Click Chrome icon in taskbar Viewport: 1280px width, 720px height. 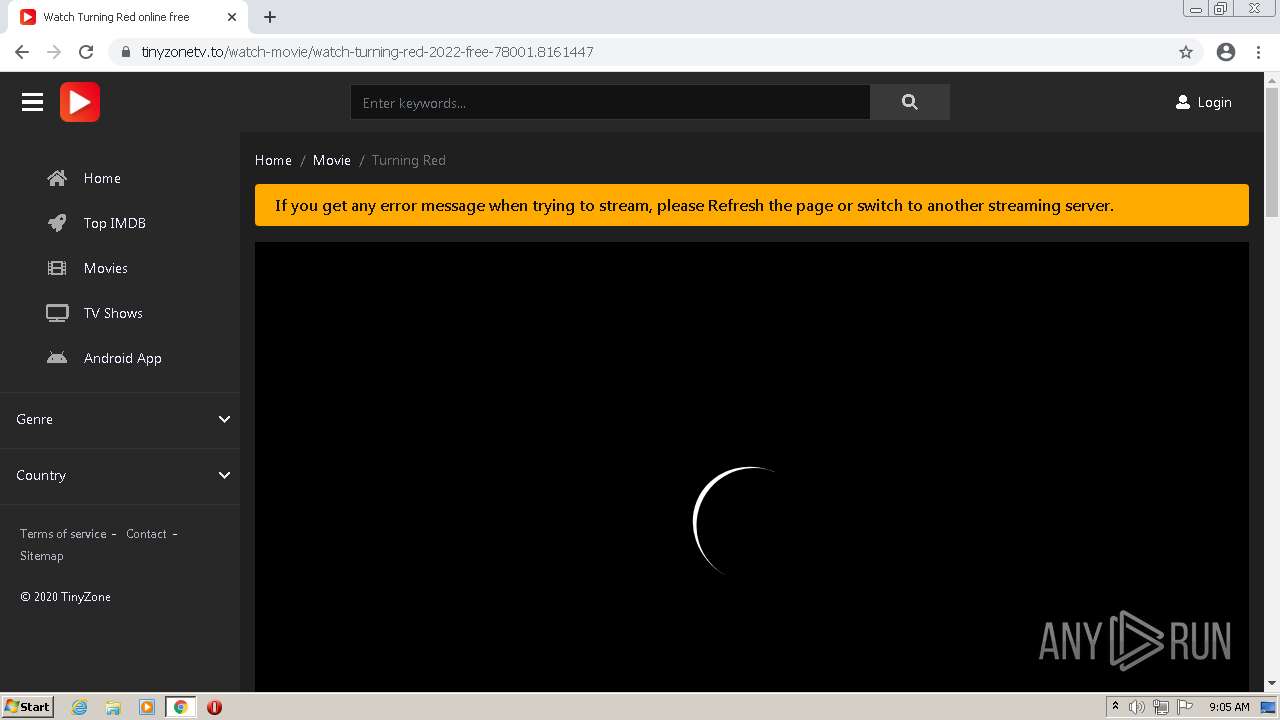point(181,707)
